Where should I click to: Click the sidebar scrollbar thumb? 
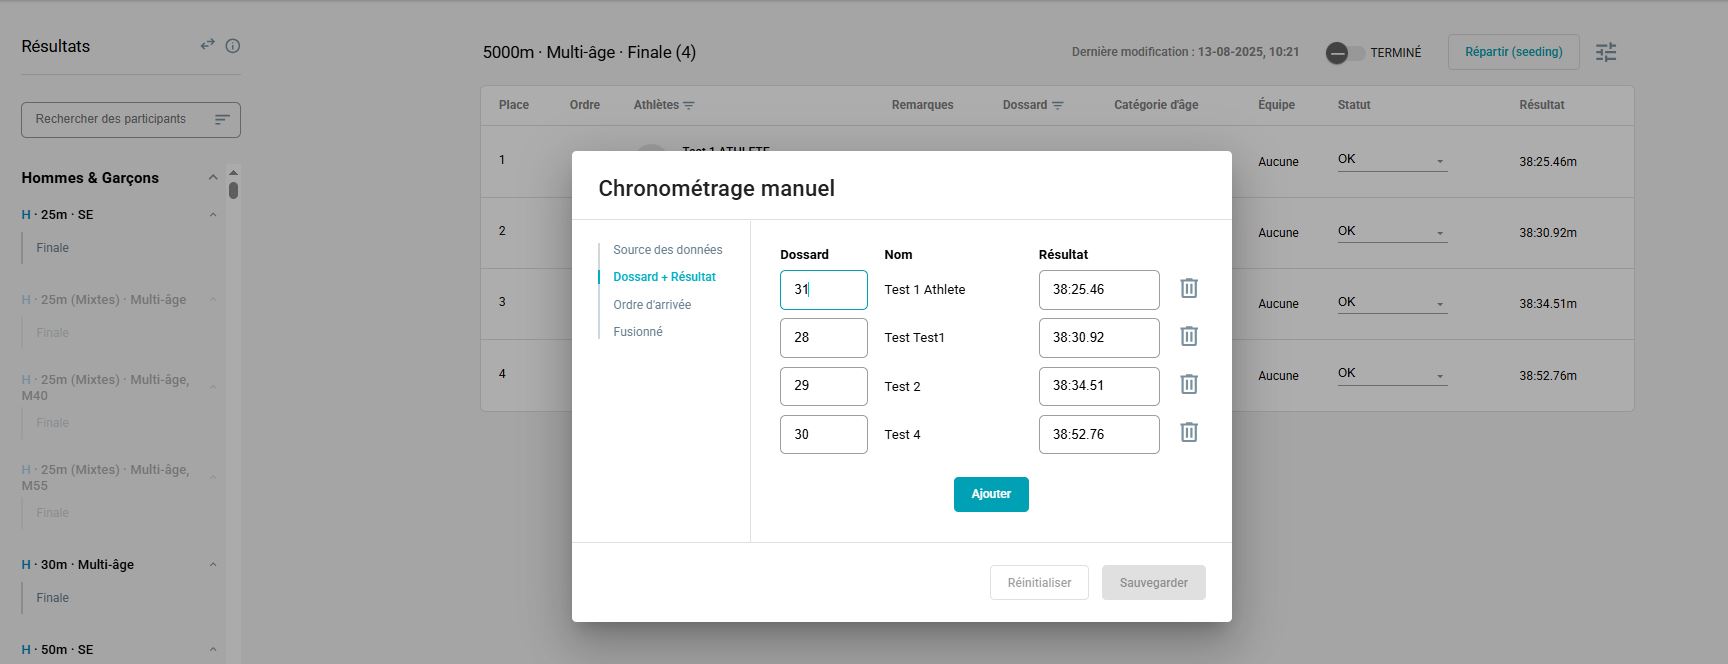point(233,190)
